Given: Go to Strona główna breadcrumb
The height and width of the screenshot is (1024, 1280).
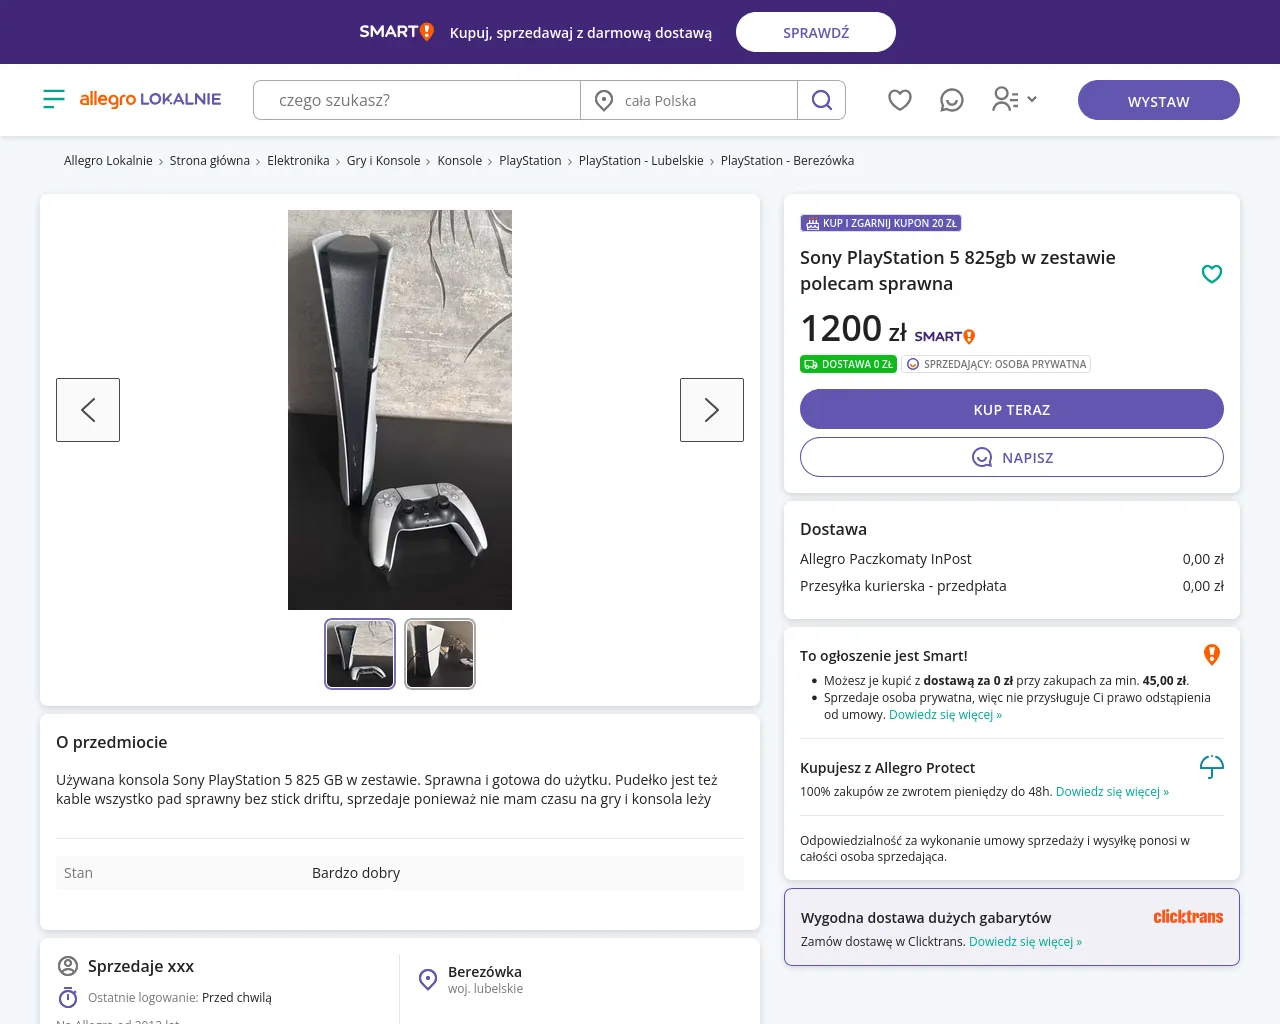Looking at the screenshot, I should [x=210, y=161].
